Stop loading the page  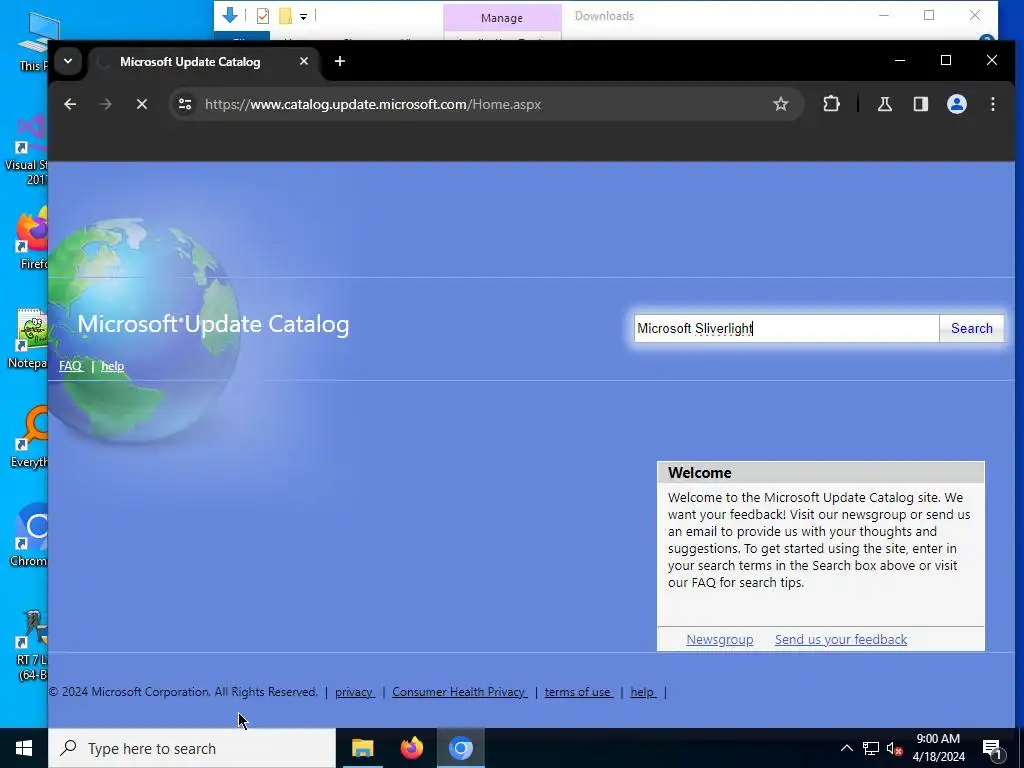click(x=142, y=104)
